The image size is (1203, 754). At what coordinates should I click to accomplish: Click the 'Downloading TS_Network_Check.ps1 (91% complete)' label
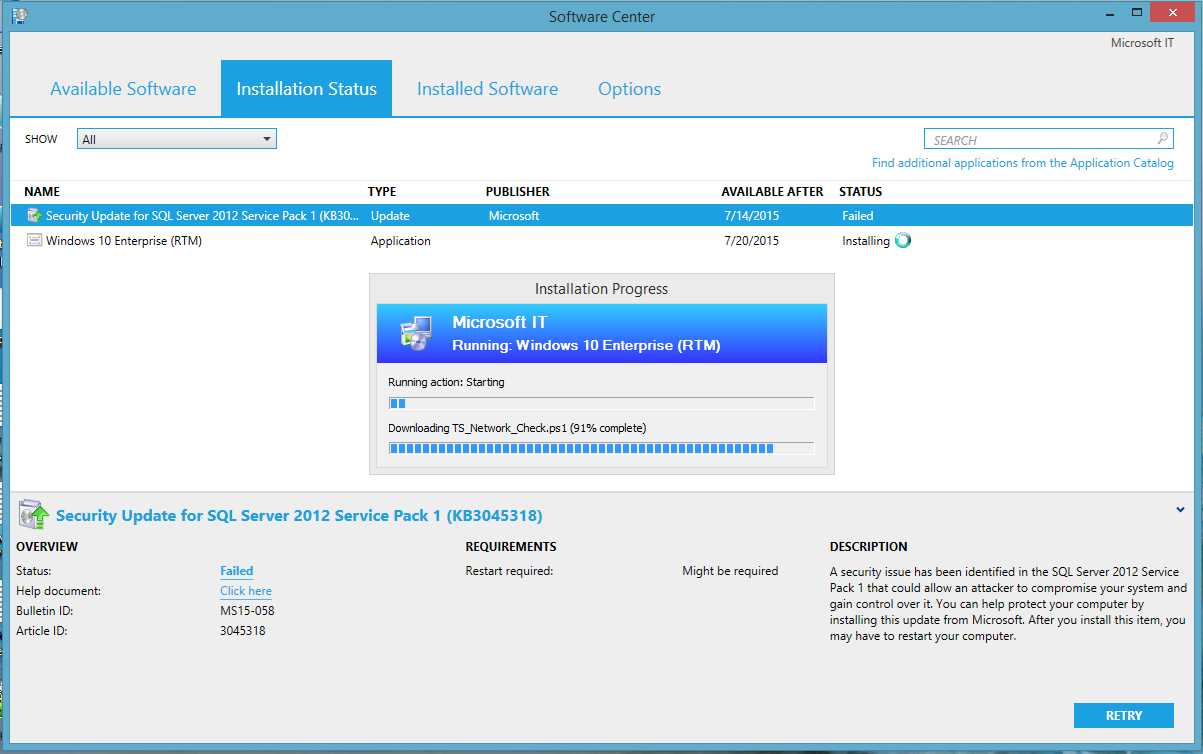point(517,428)
